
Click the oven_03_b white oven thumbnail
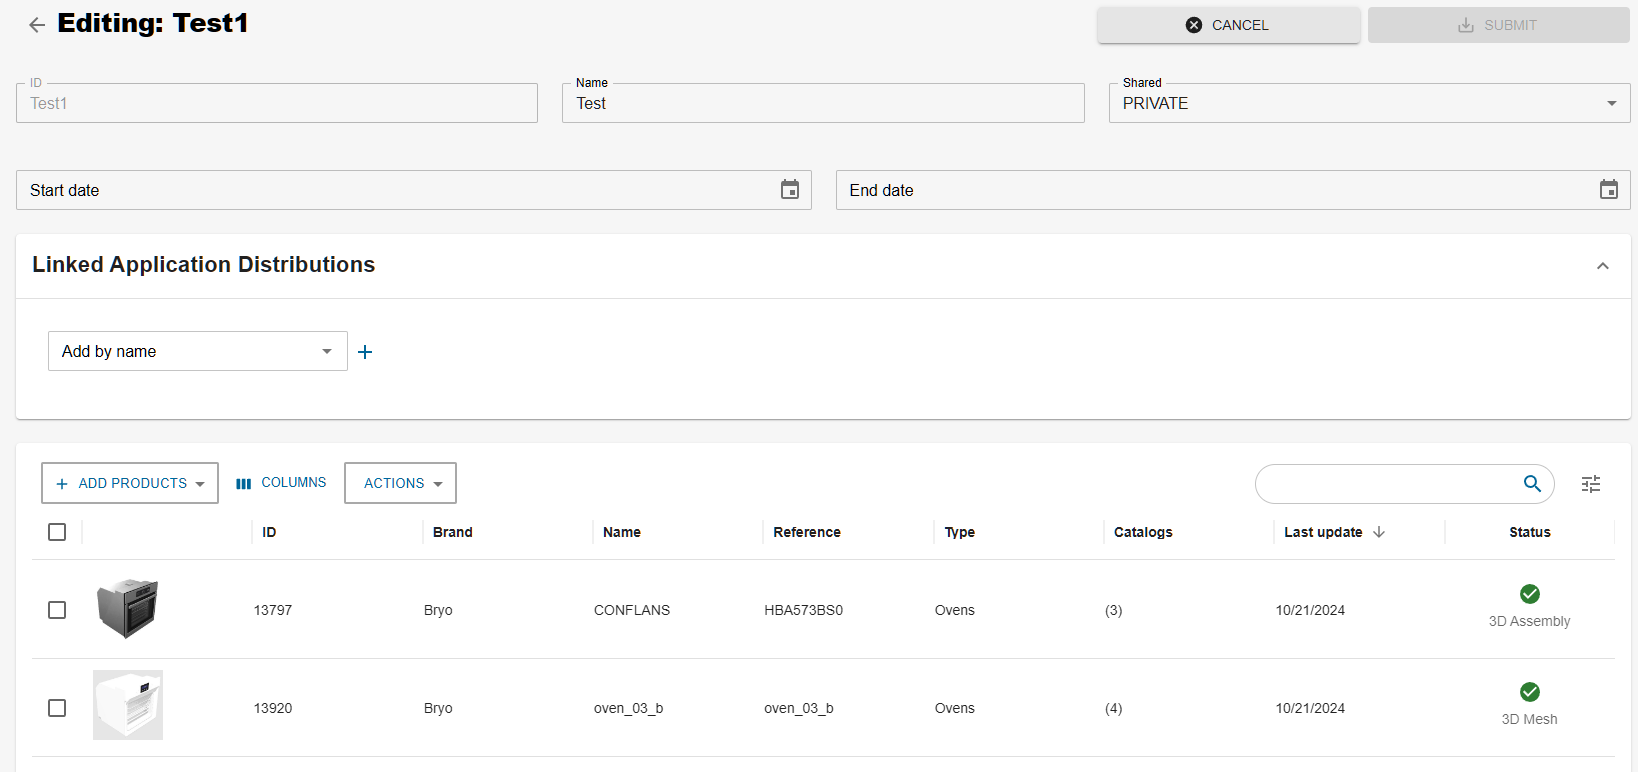tap(128, 705)
